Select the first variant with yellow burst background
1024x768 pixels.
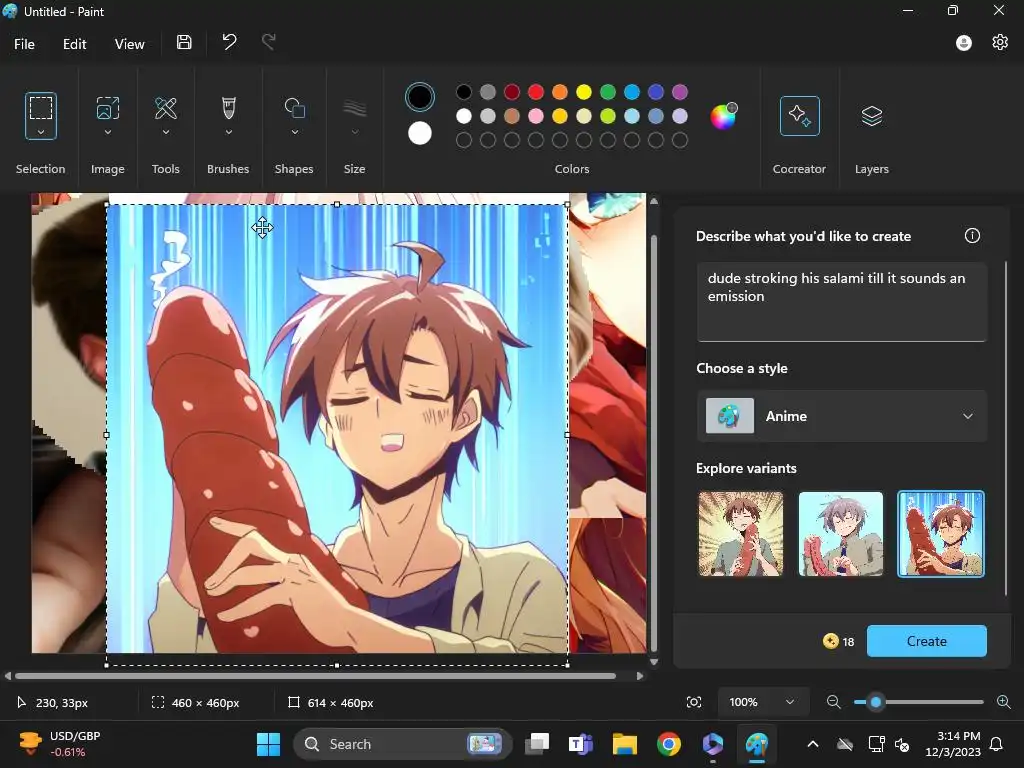coord(741,534)
